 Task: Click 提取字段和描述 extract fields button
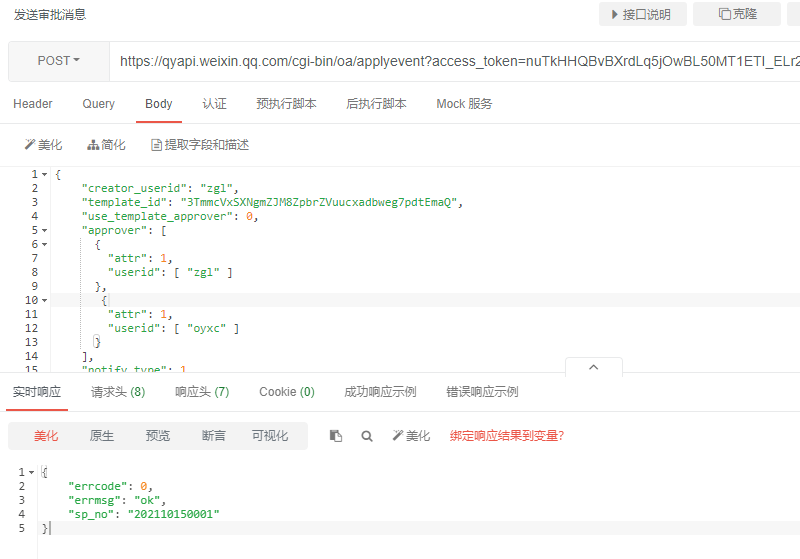[x=200, y=145]
